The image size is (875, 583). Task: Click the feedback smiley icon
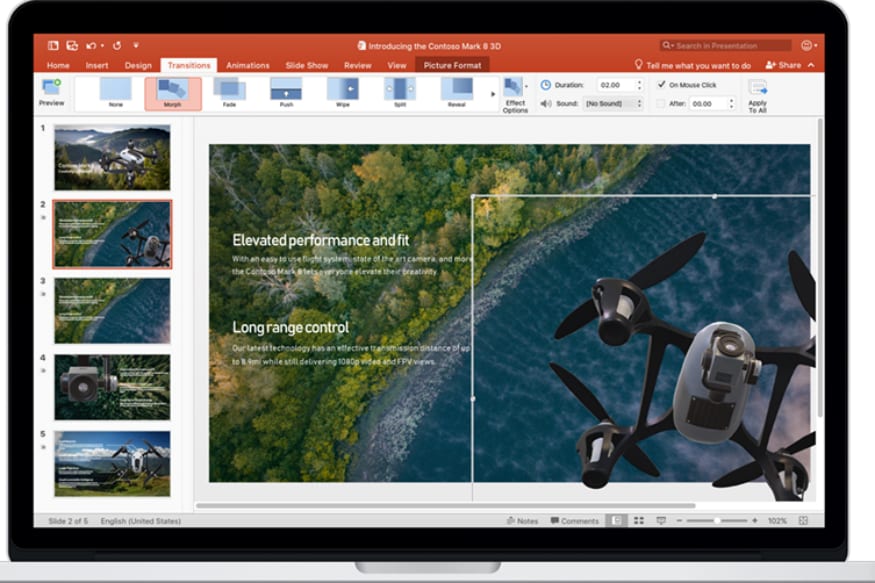pos(806,46)
